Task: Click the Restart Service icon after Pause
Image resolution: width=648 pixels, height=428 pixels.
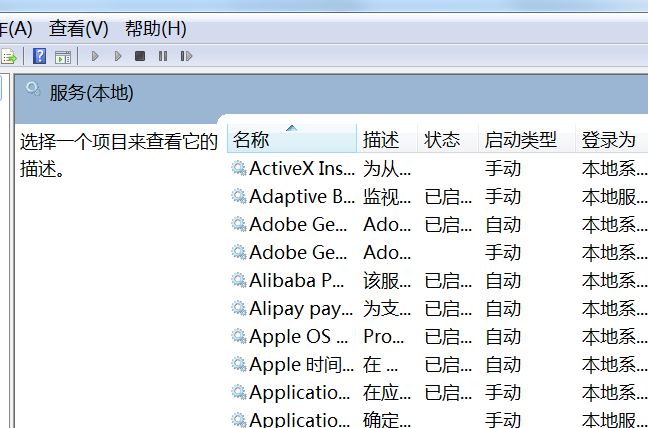Action: click(186, 57)
